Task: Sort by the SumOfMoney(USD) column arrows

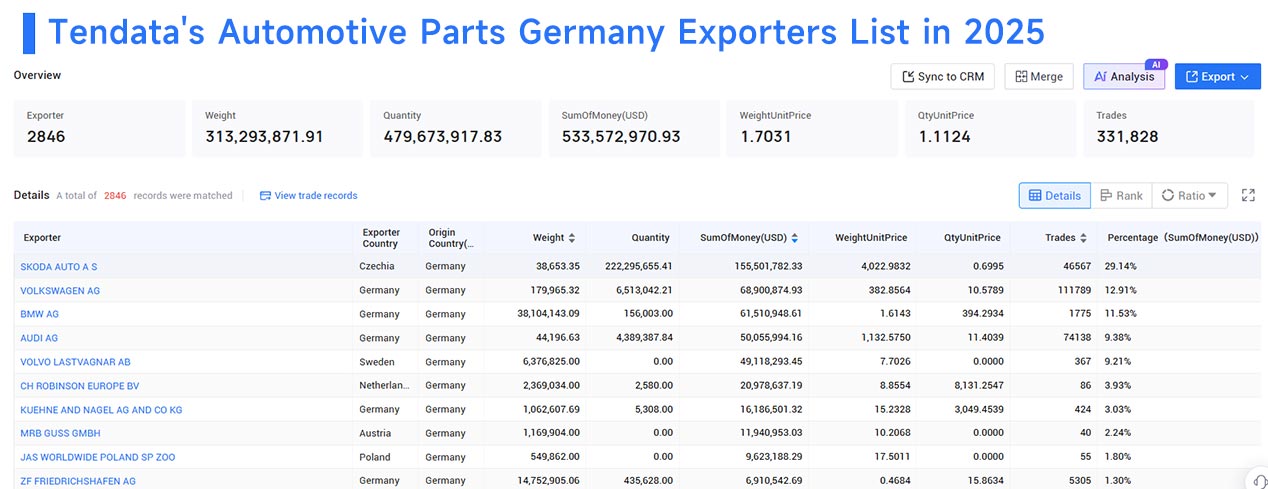Action: pyautogui.click(x=795, y=238)
